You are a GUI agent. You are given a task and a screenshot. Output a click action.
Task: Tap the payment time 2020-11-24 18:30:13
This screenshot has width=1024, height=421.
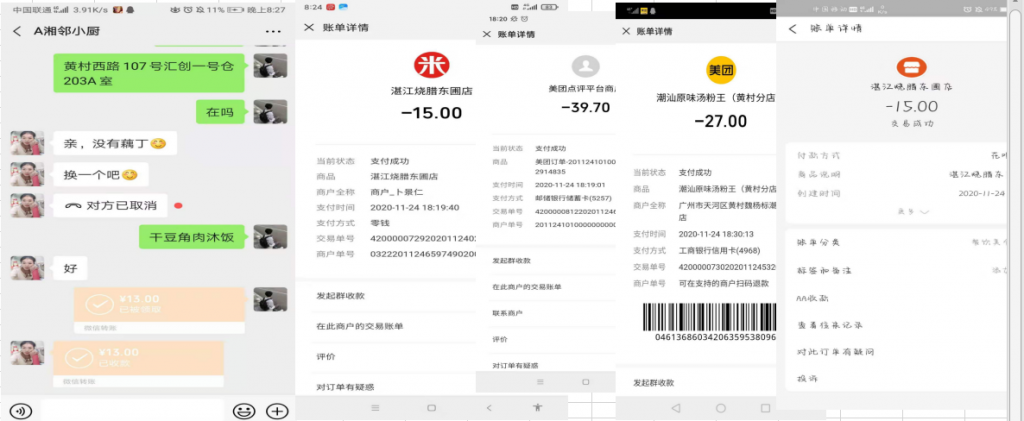pyautogui.click(x=716, y=234)
